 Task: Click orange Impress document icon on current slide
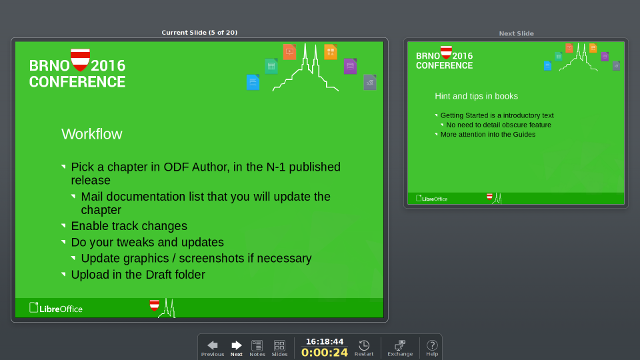tap(289, 52)
